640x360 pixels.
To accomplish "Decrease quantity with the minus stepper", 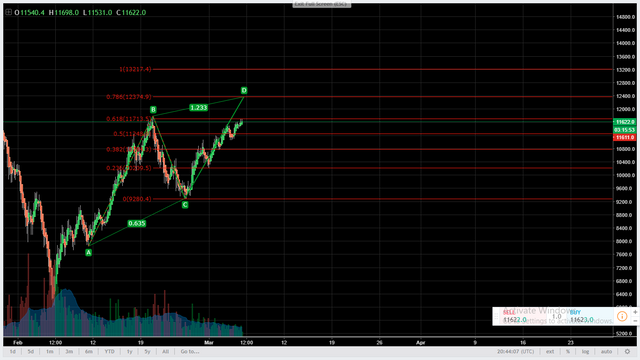I will point(635,321).
